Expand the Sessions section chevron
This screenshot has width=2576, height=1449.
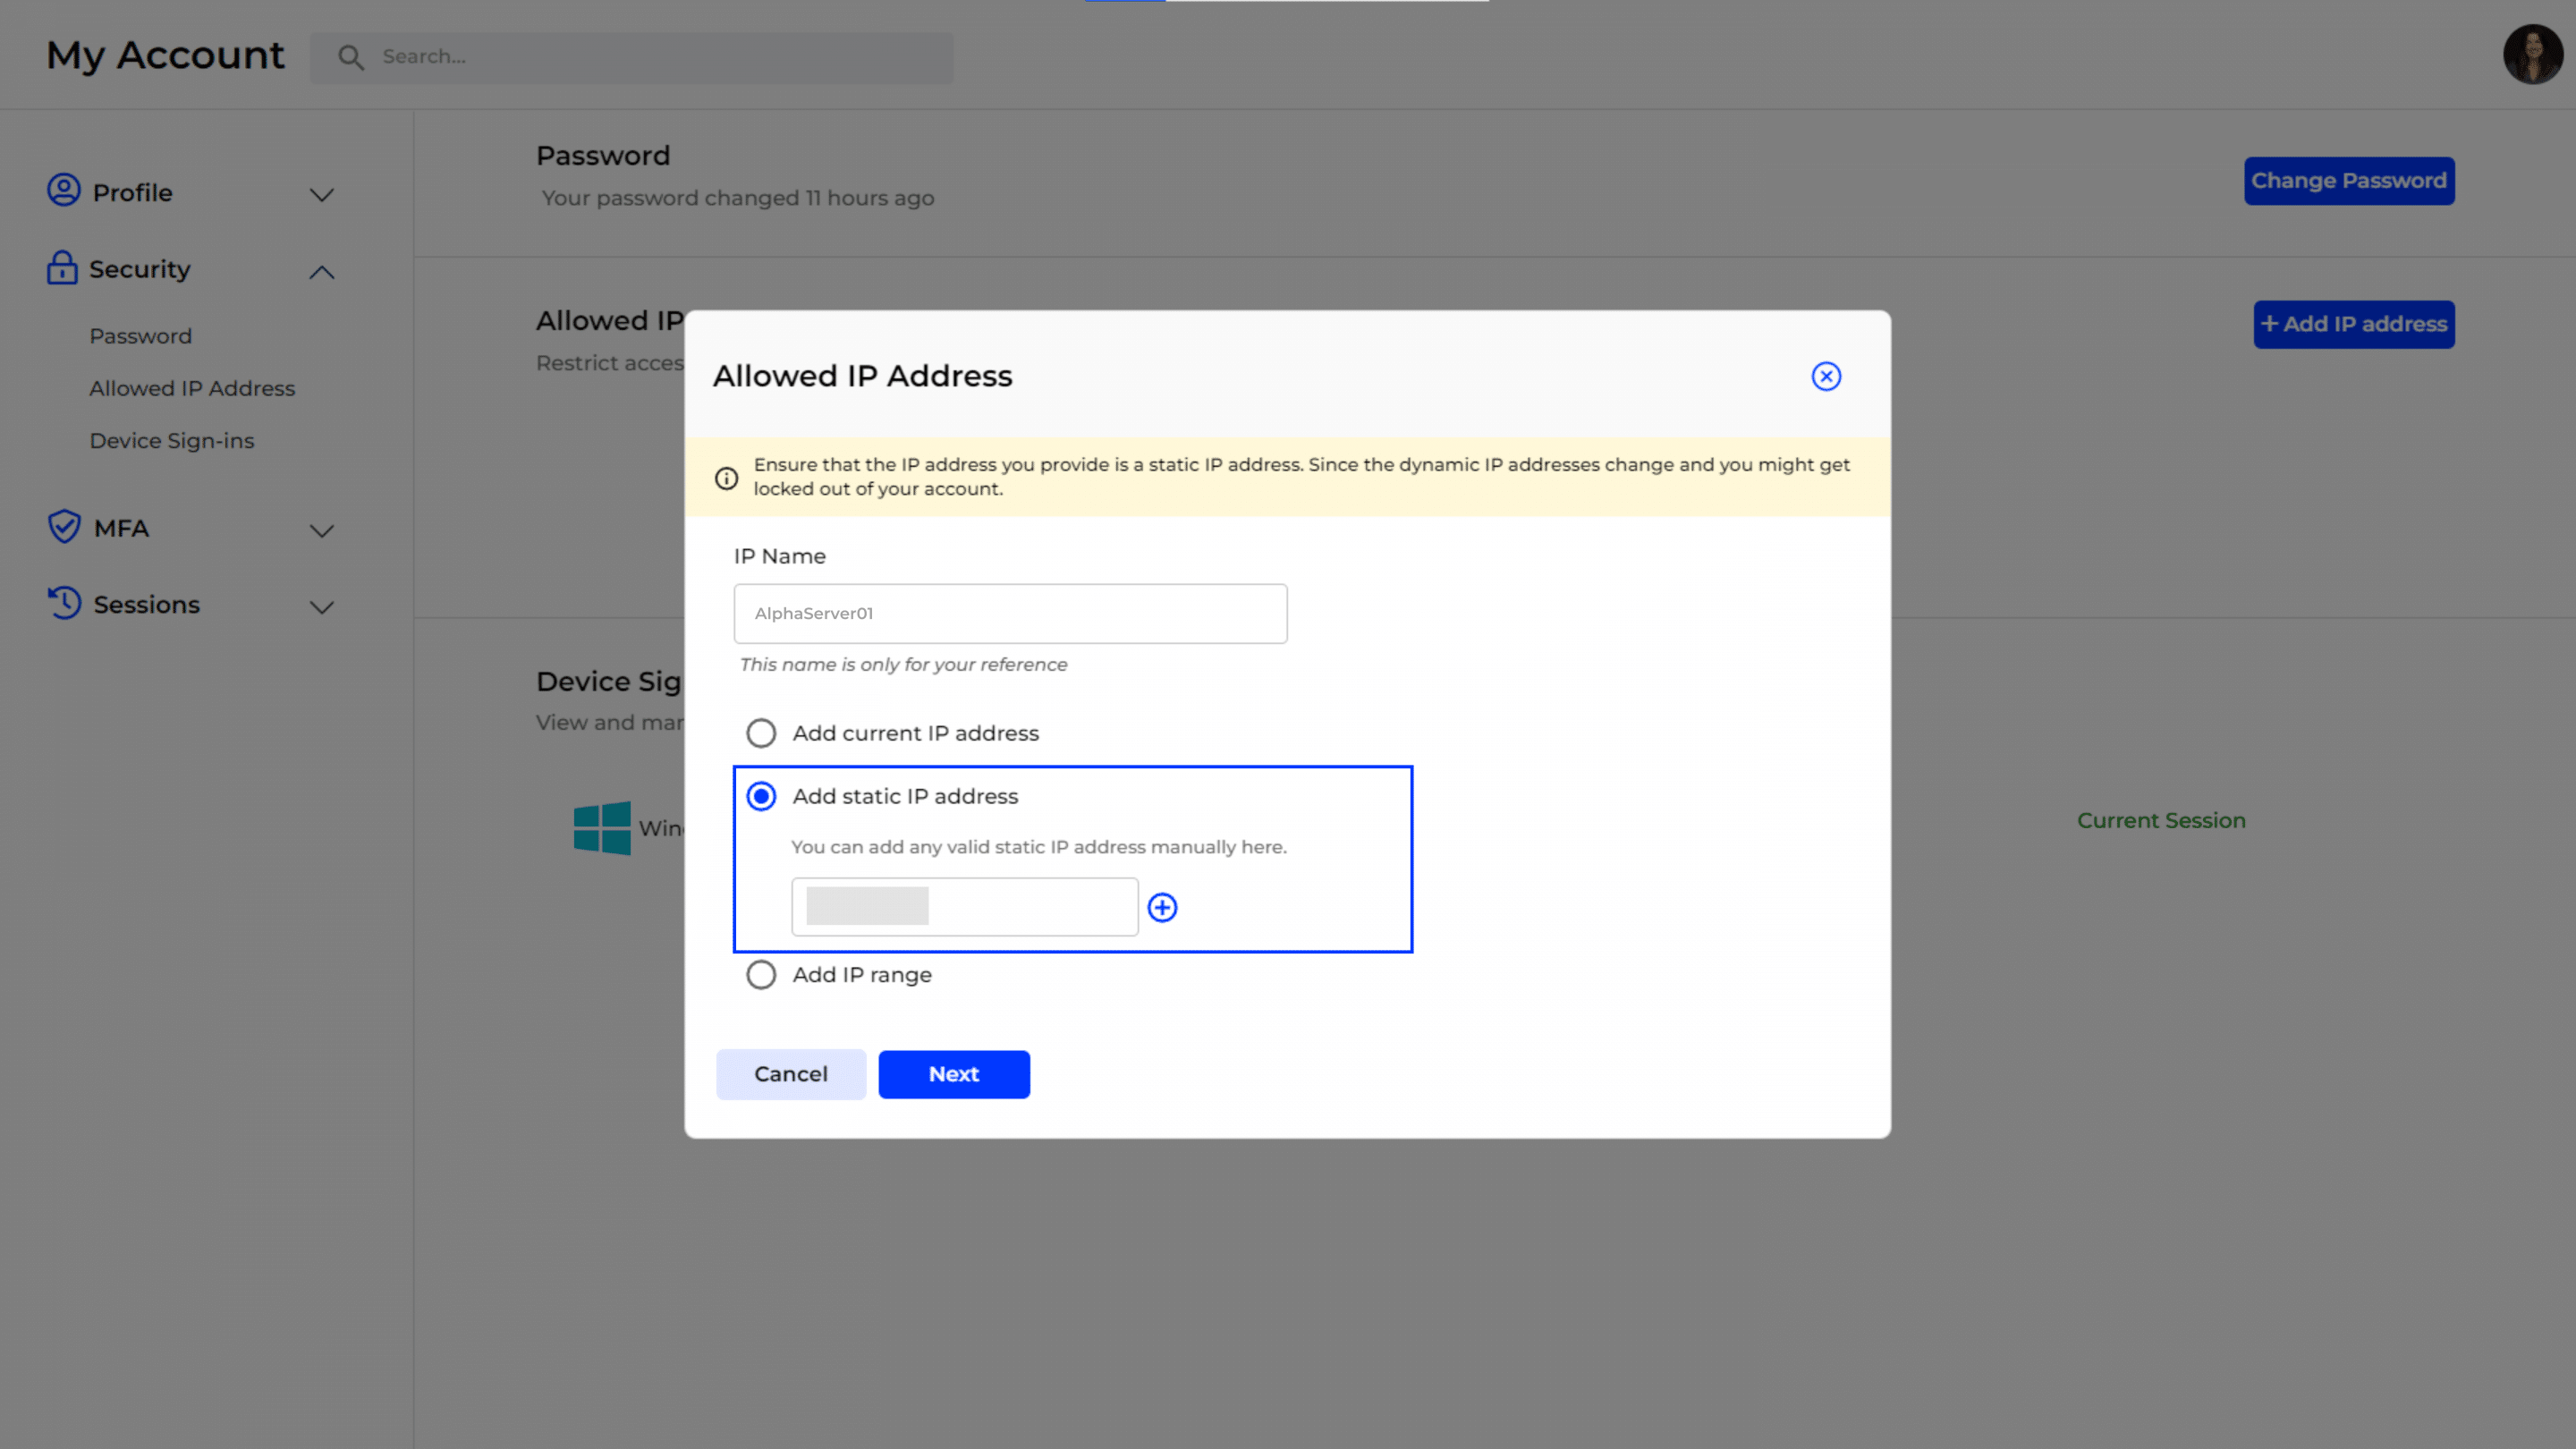click(321, 607)
